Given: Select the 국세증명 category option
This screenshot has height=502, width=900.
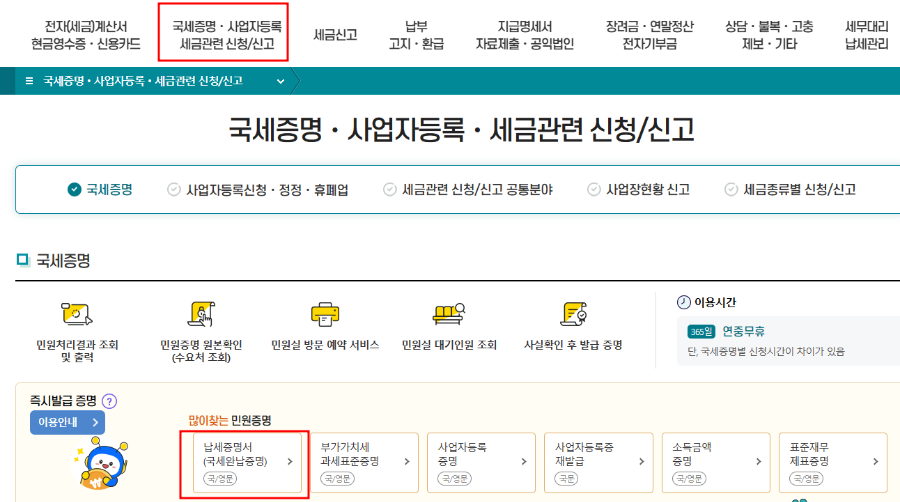Looking at the screenshot, I should [100, 189].
